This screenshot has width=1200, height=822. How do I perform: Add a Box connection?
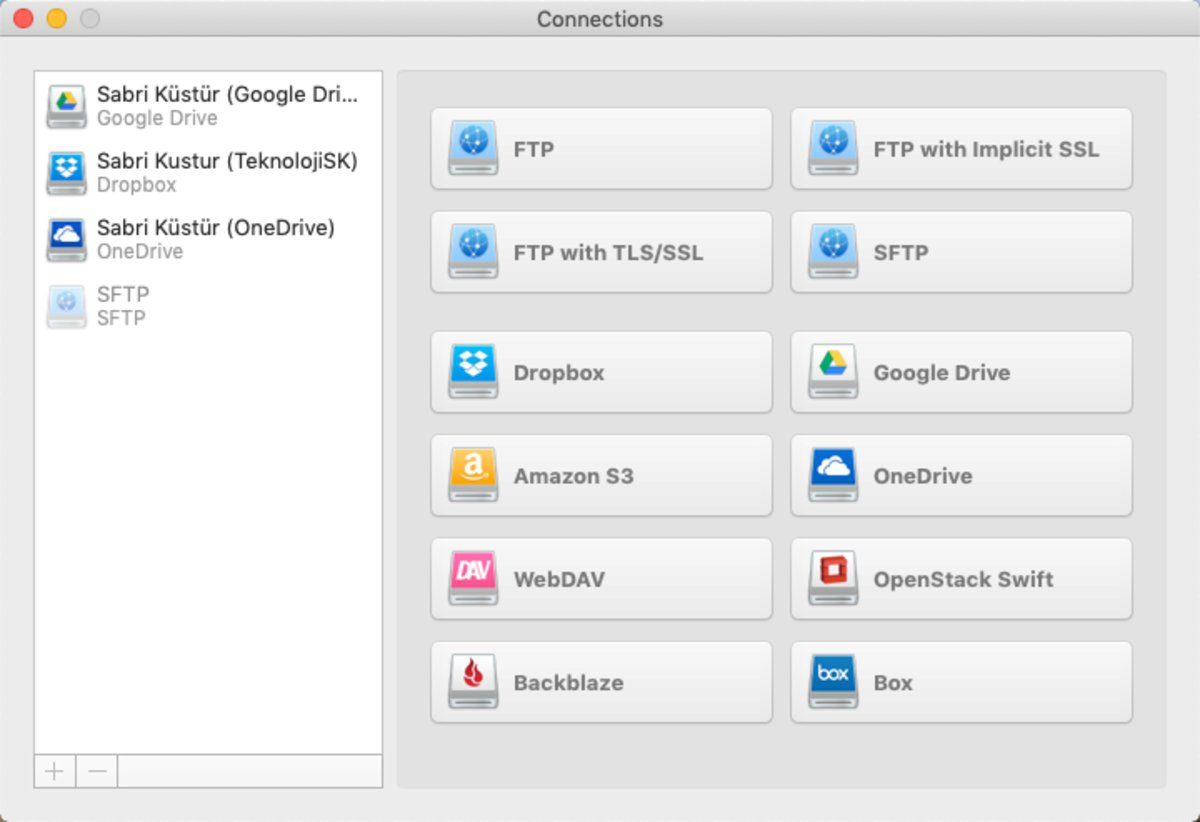pyautogui.click(x=961, y=682)
